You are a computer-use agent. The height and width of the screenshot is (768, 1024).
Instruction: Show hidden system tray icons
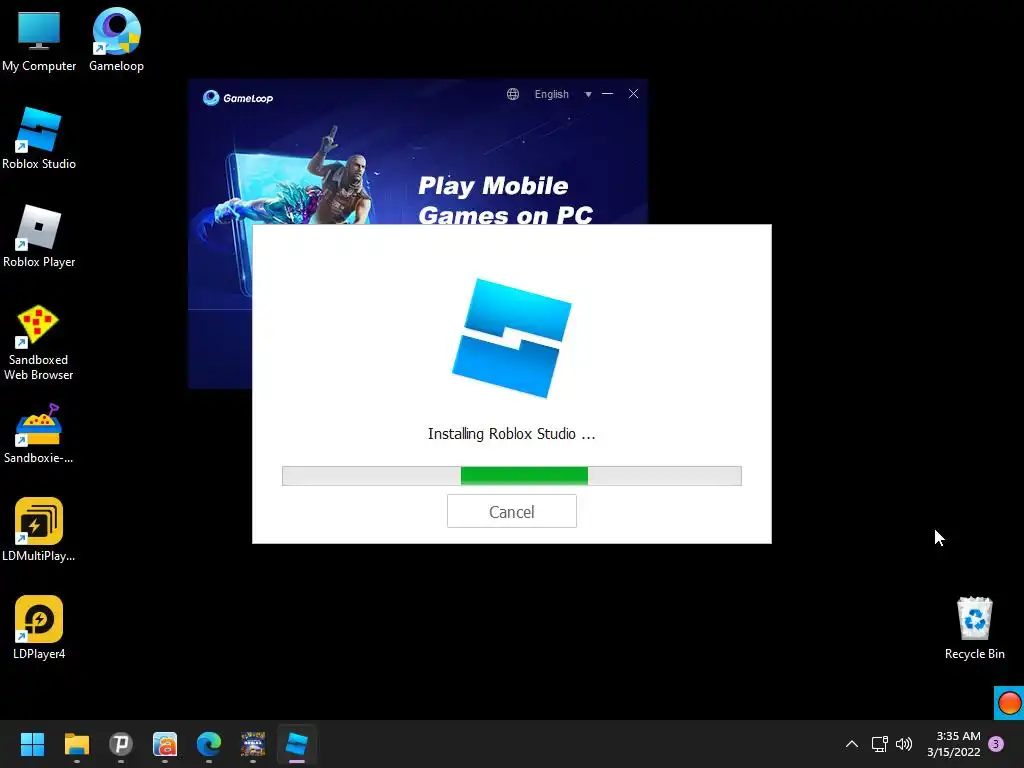pos(852,744)
